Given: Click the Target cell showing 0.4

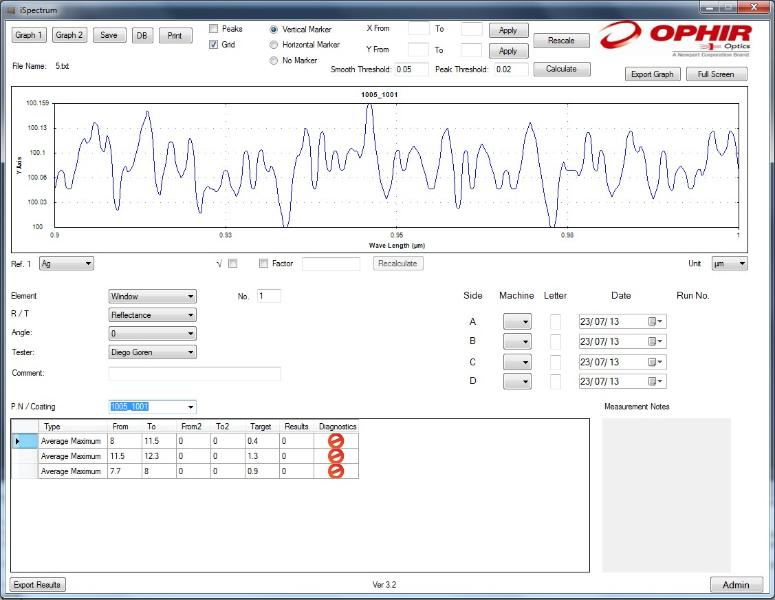Looking at the screenshot, I should click(261, 441).
